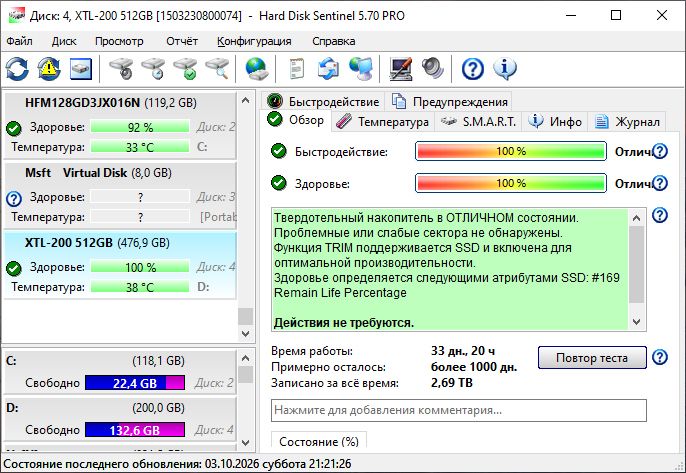Click the network monitors toolbar icon

tap(360, 69)
